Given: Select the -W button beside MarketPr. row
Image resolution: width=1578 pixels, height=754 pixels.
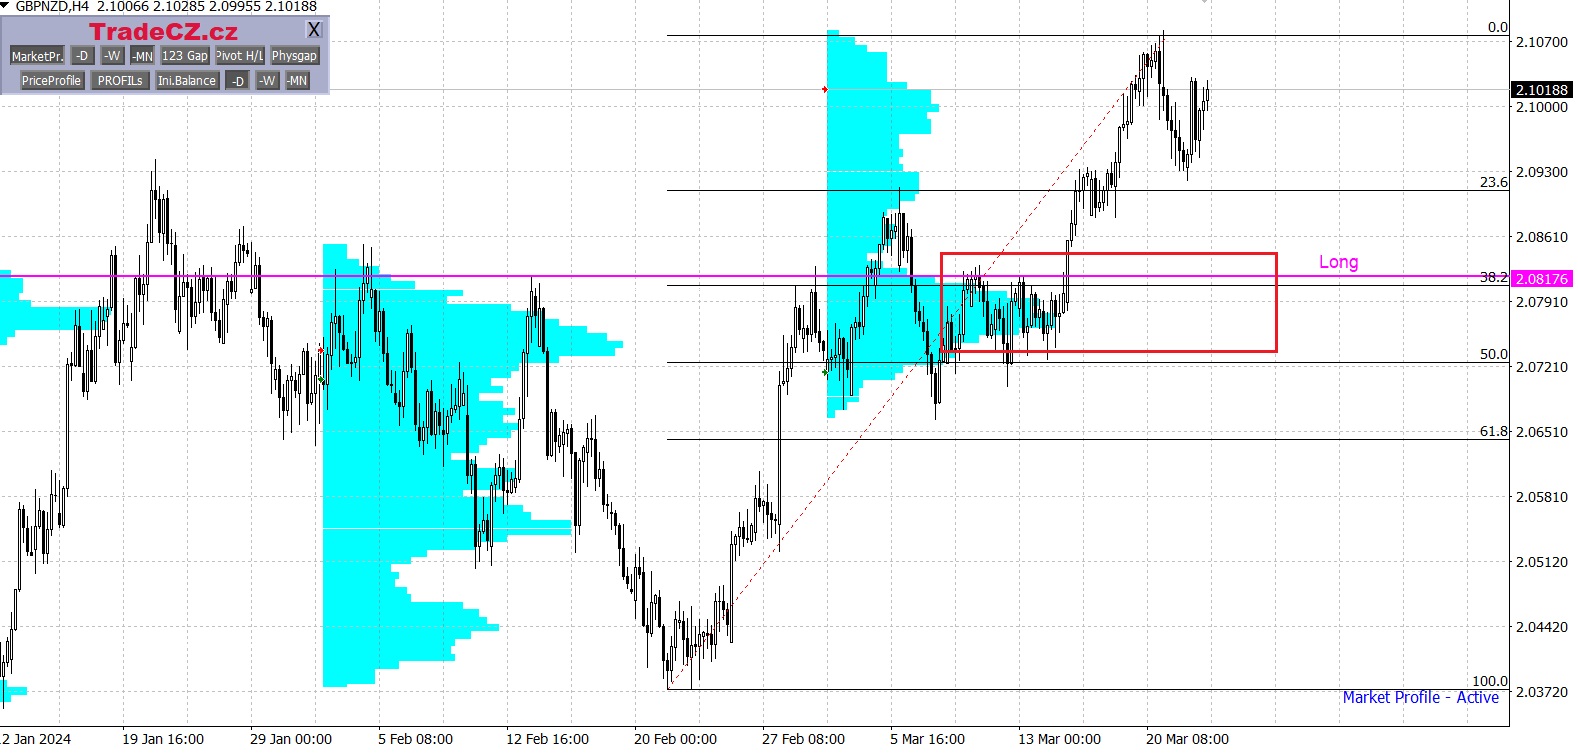Looking at the screenshot, I should coord(113,56).
